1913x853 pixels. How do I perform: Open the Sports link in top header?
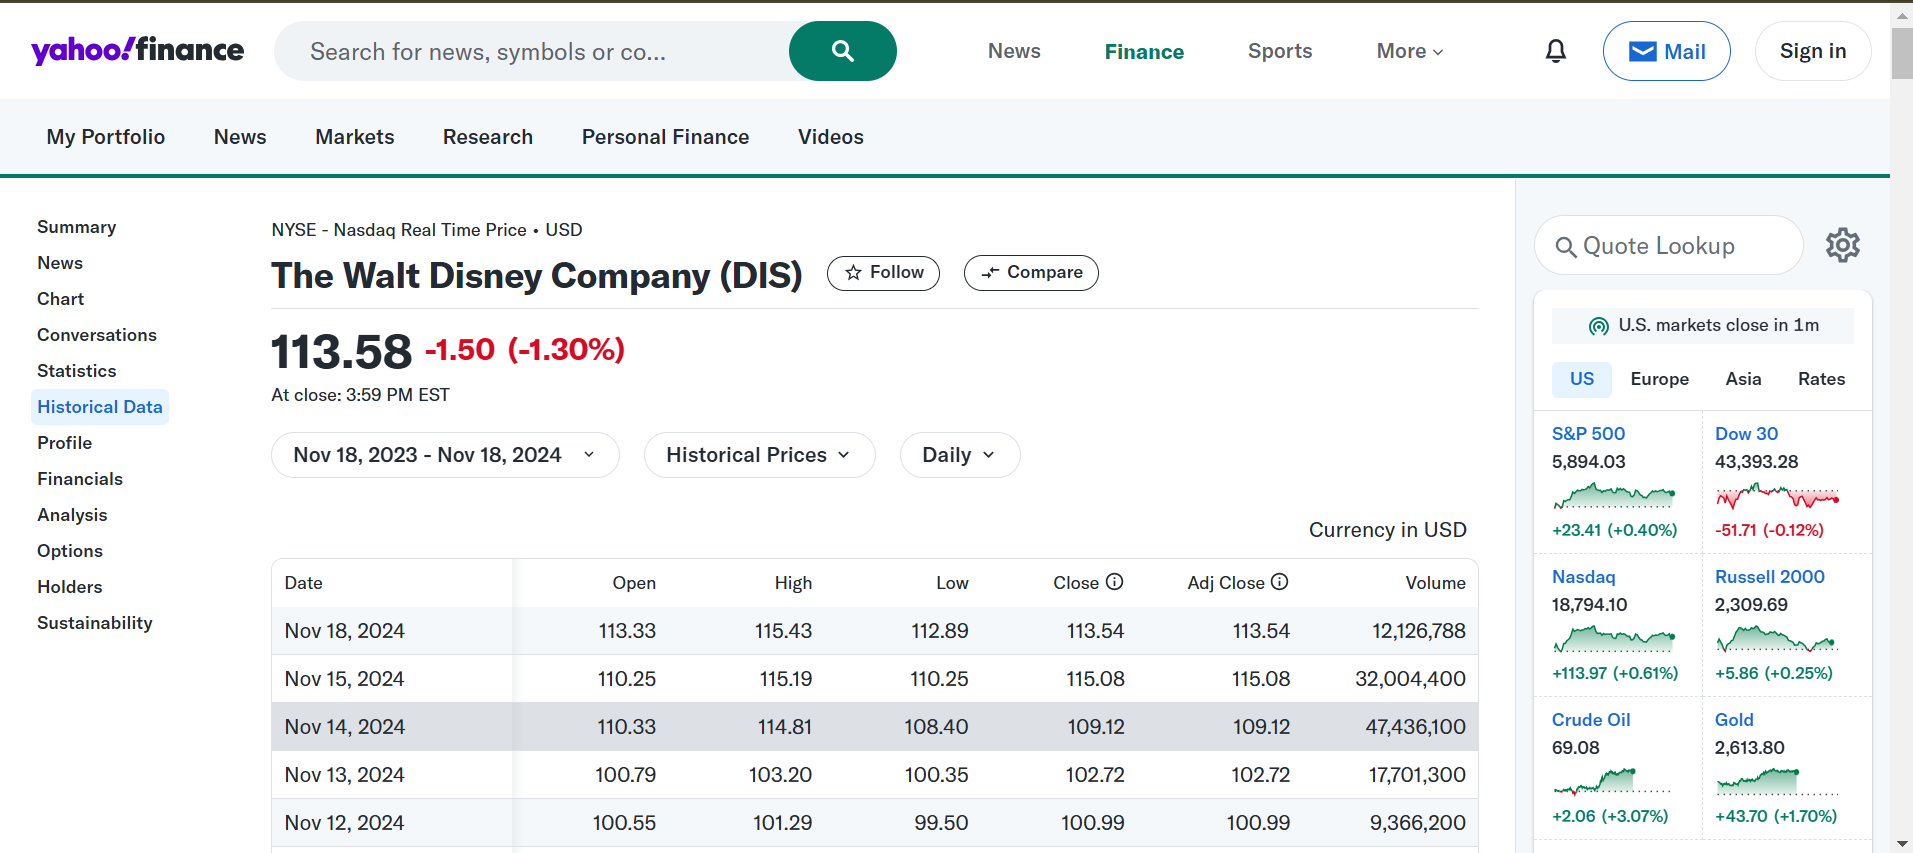coord(1280,51)
